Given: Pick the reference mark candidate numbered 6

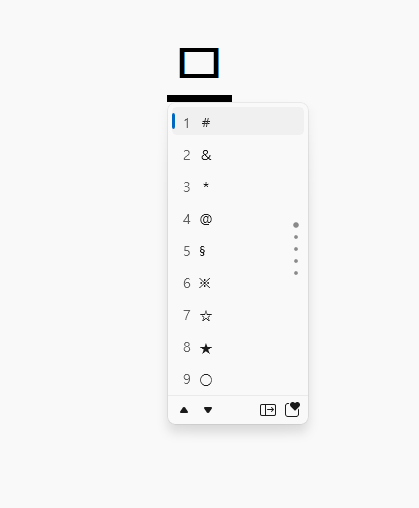Looking at the screenshot, I should [238, 283].
